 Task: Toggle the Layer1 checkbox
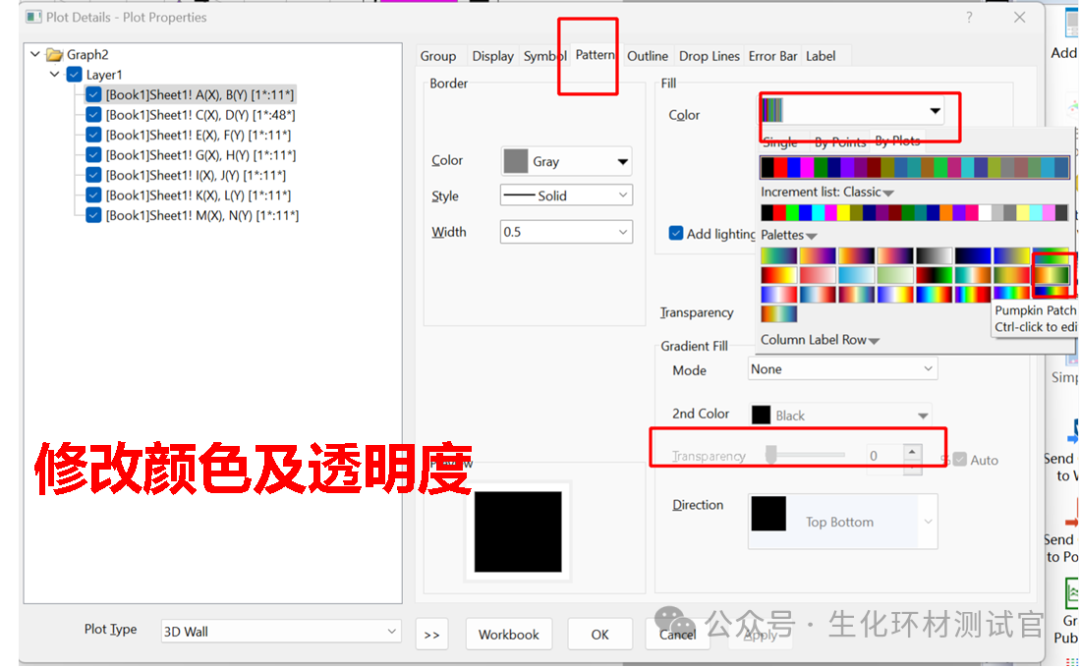[x=74, y=74]
